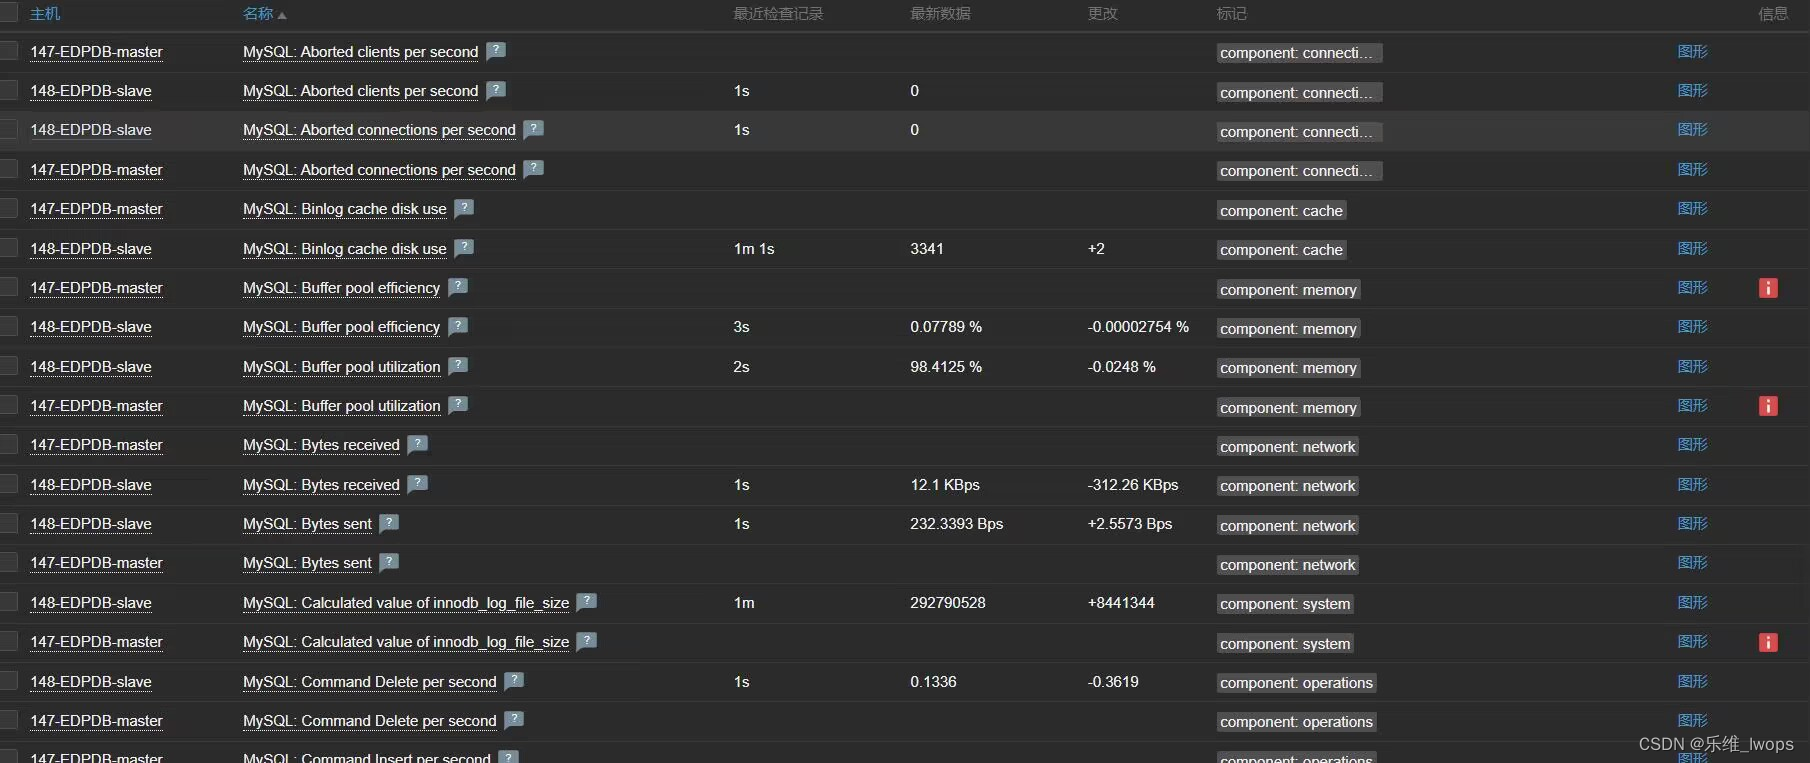Click component: network tag in slave Bytes received row
Image resolution: width=1810 pixels, height=763 pixels.
(x=1288, y=486)
